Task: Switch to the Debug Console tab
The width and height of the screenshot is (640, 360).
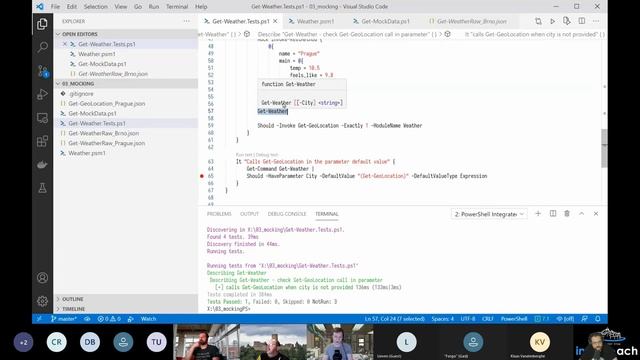Action: point(287,214)
